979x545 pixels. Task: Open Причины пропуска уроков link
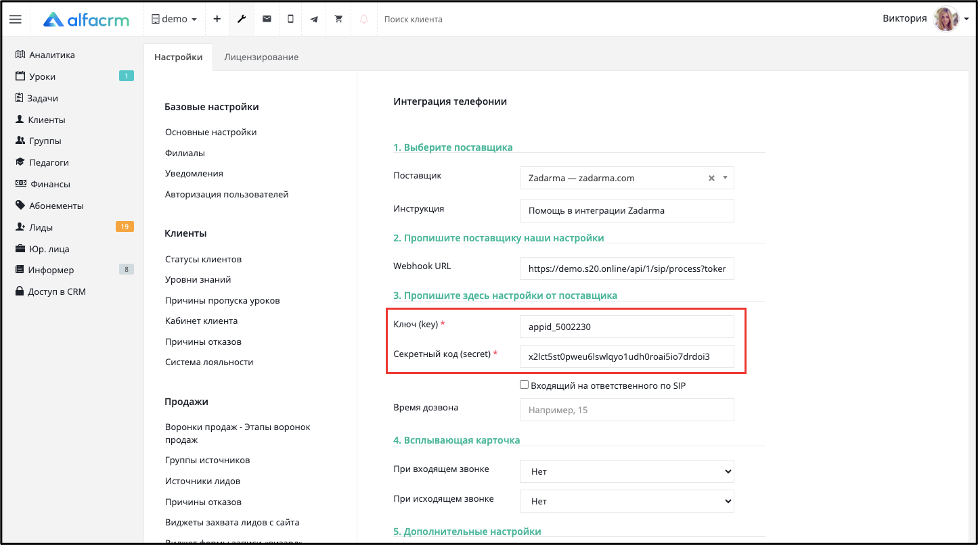(222, 301)
